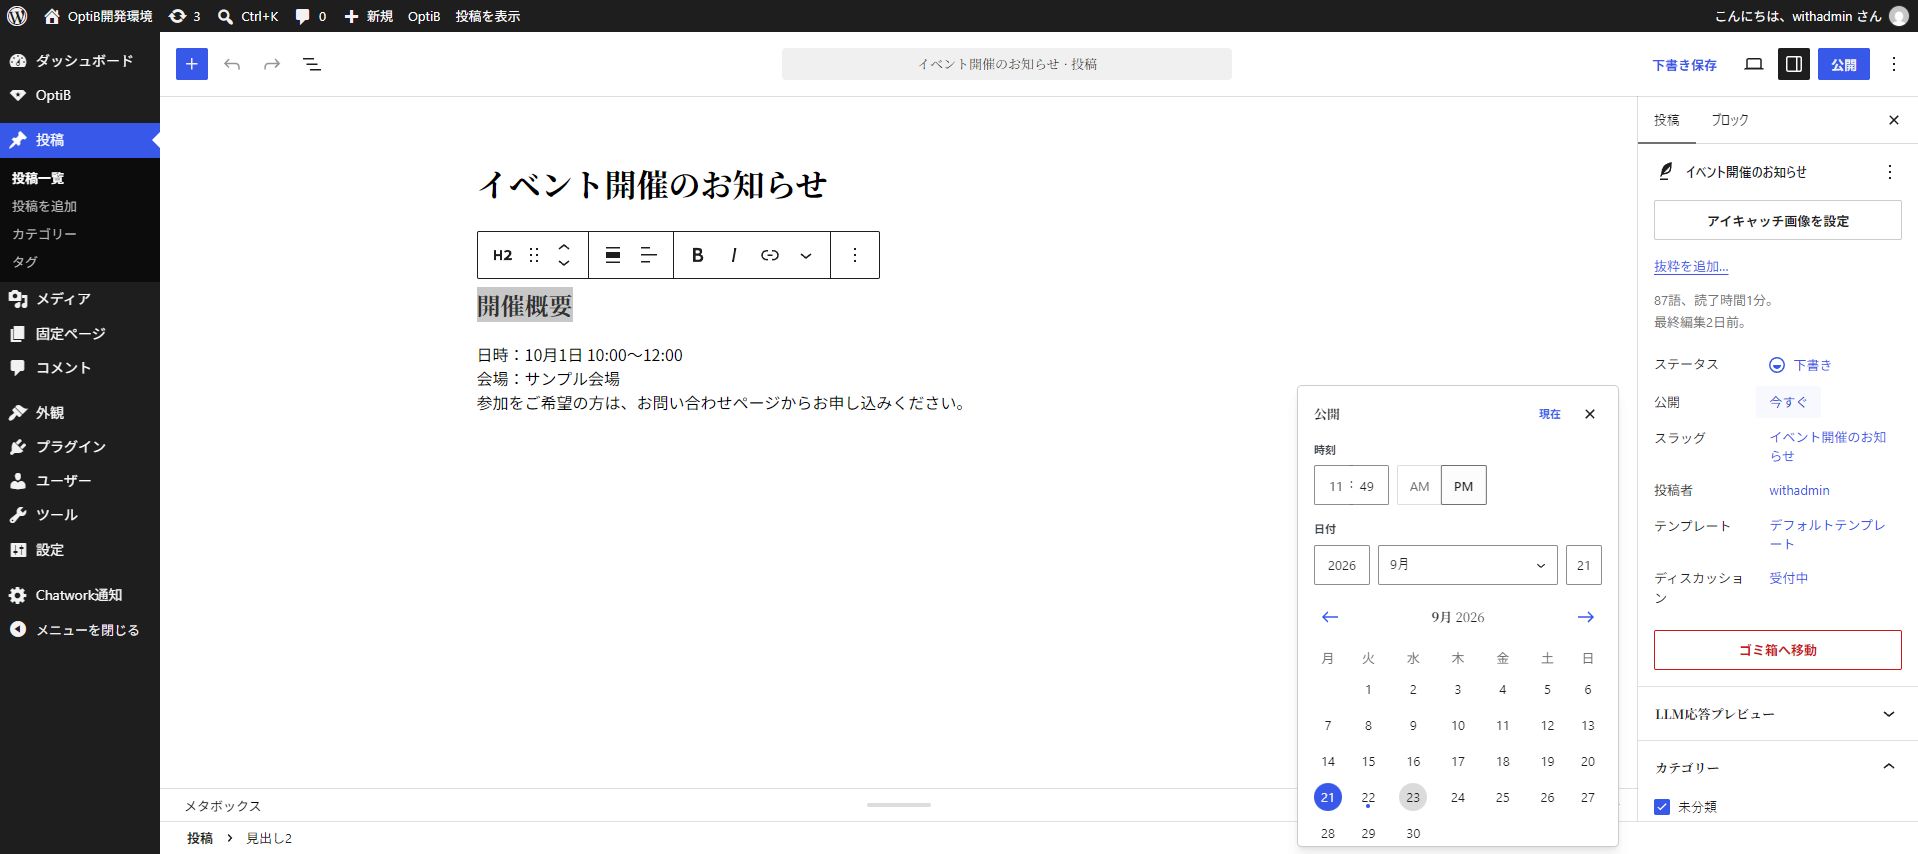Open block alignment option
The width and height of the screenshot is (1918, 854).
(x=613, y=255)
